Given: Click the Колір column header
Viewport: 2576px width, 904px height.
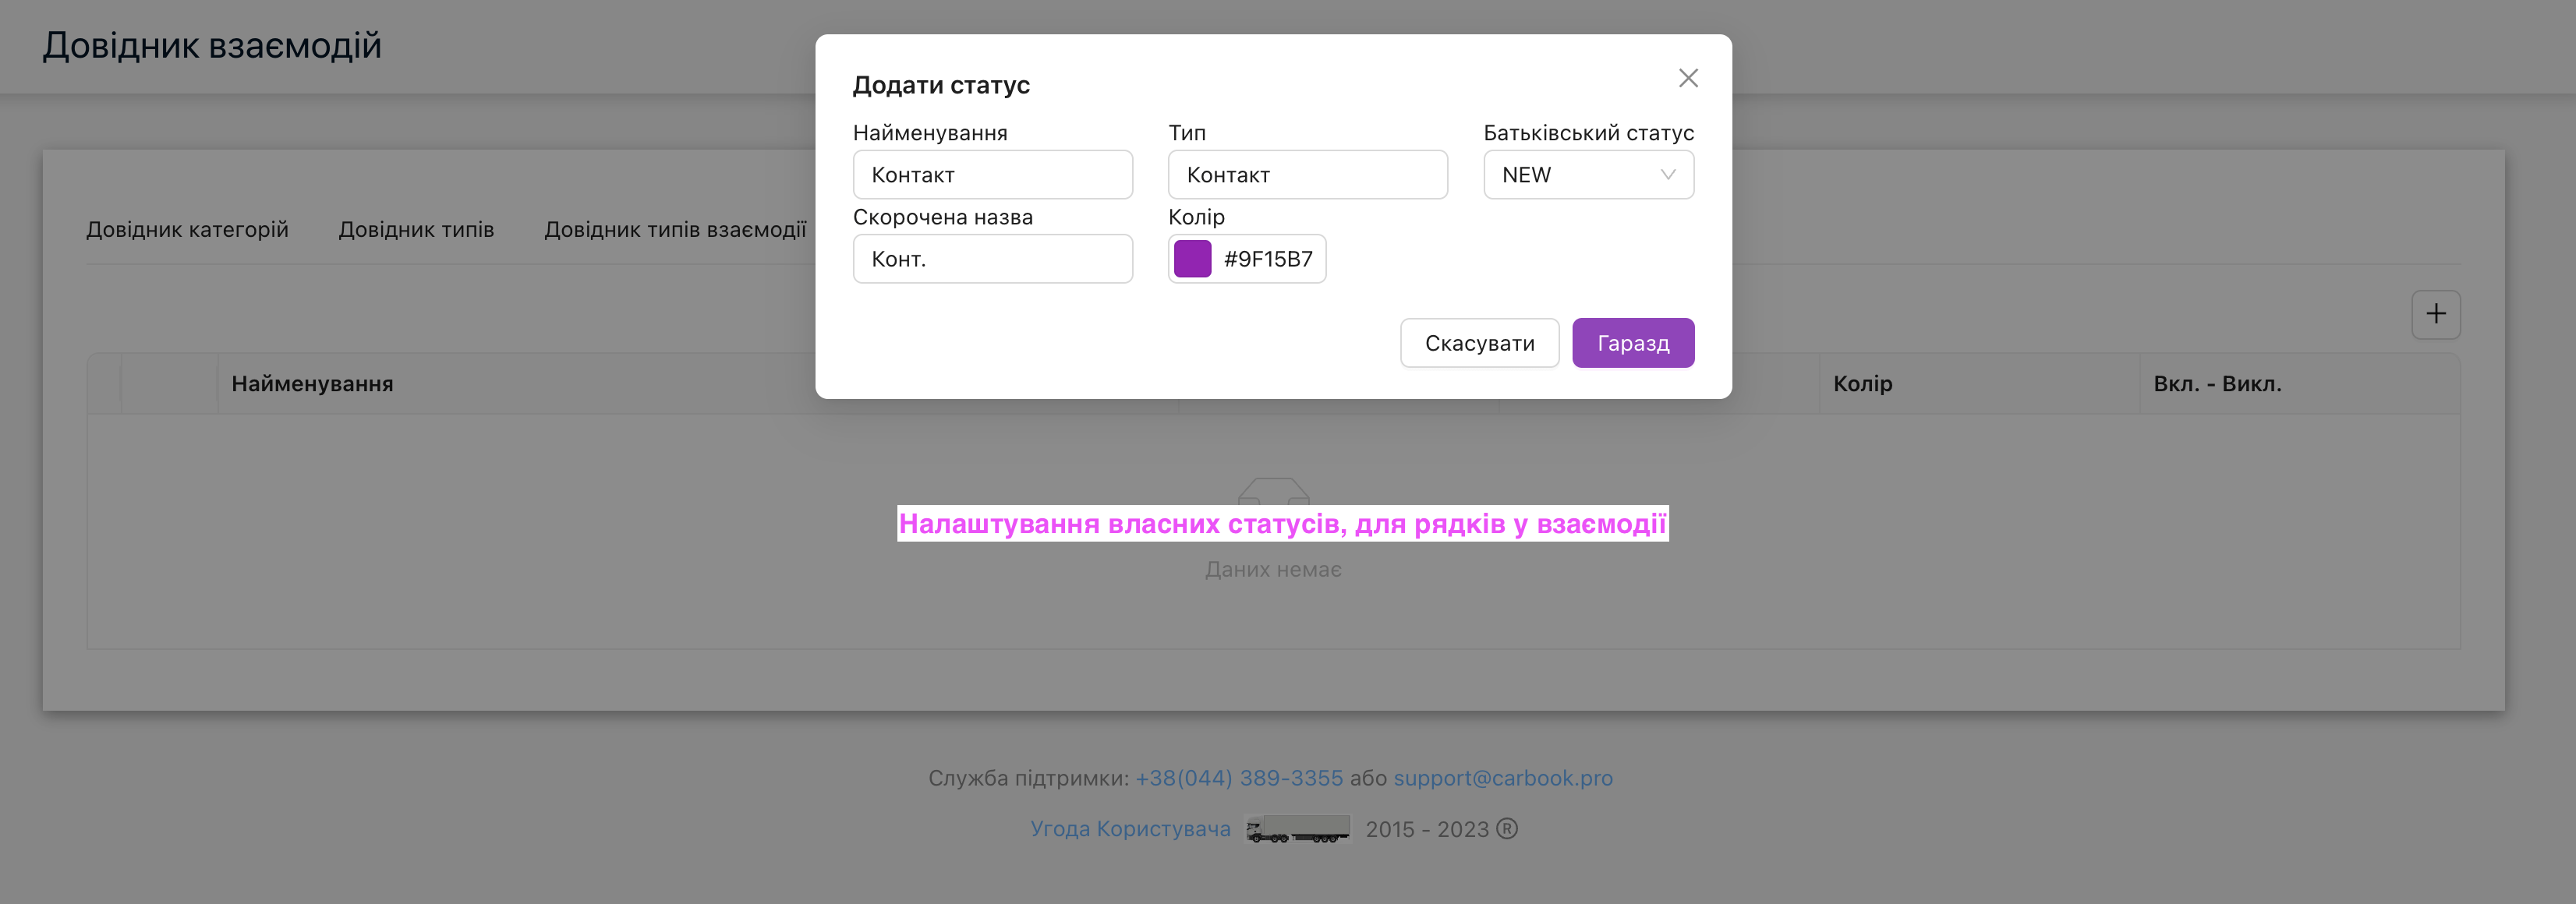Looking at the screenshot, I should pyautogui.click(x=1862, y=384).
